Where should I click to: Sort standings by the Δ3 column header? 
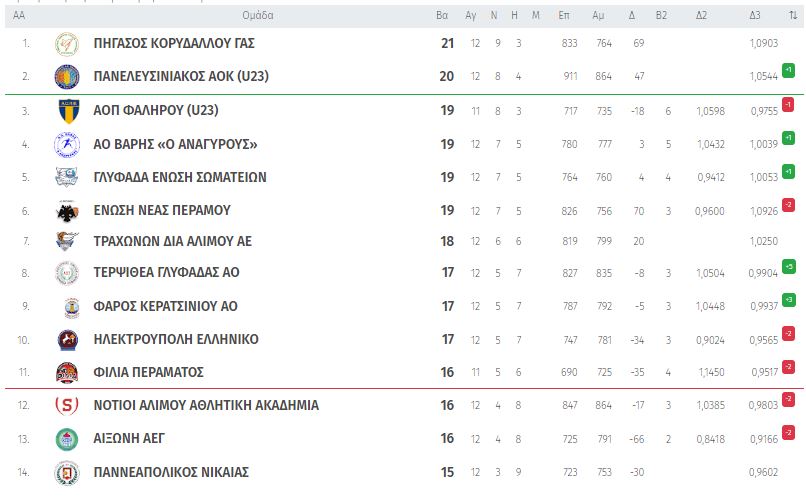755,15
